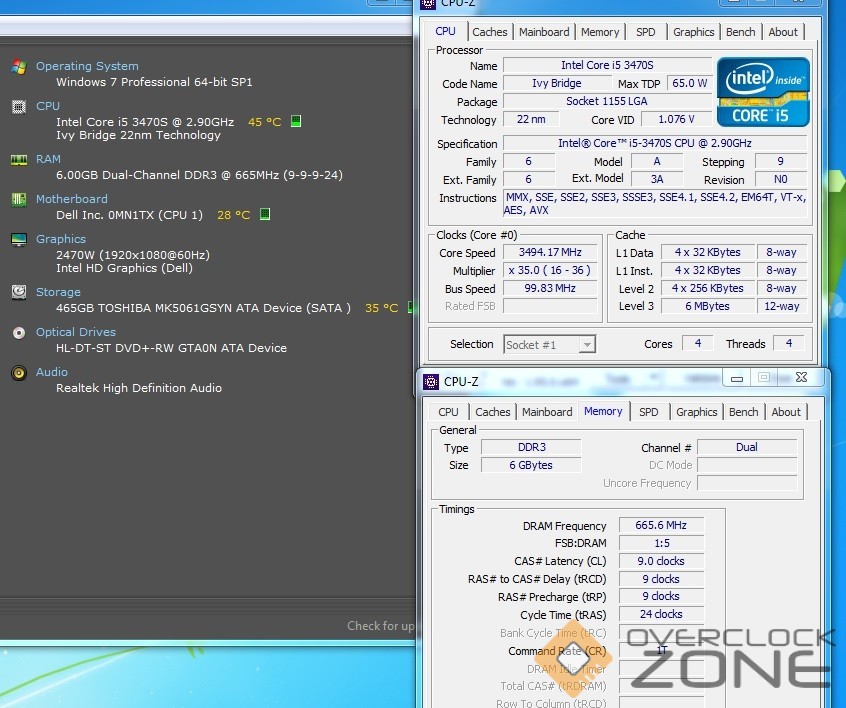Open Mainboard tab in the CPU-Z Memory window
Viewport: 846px width, 708px height.
coord(547,412)
